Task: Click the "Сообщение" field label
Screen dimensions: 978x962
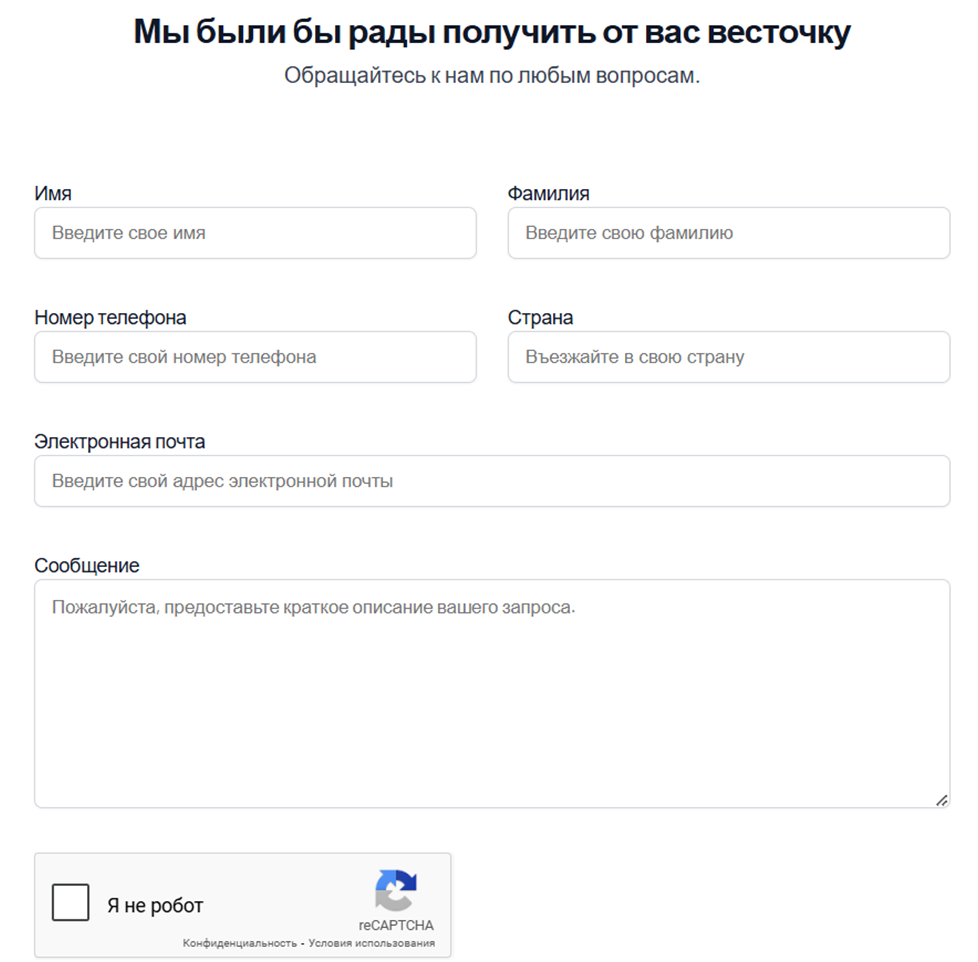Action: point(87,566)
